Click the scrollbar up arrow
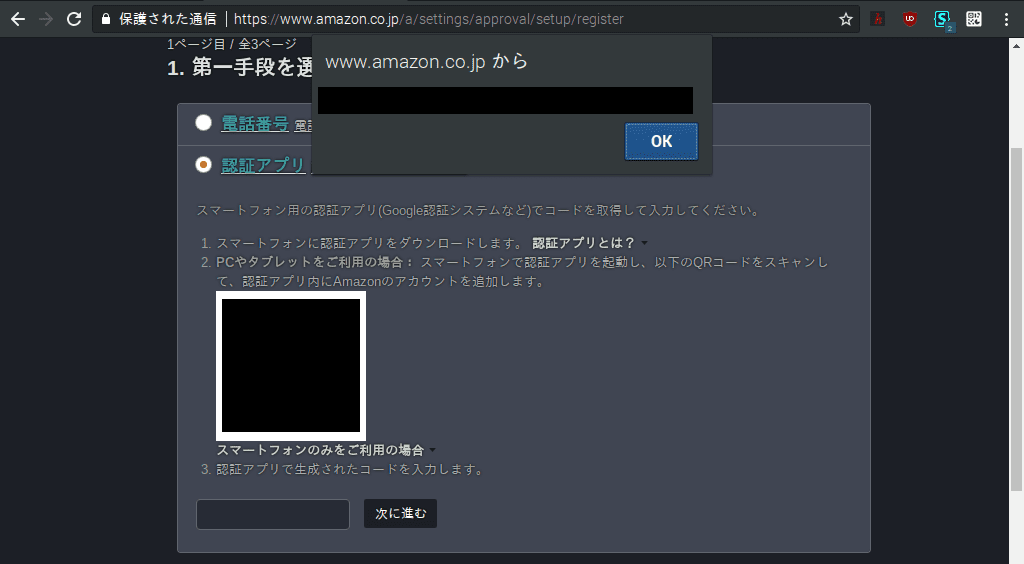The image size is (1024, 564). (x=1016, y=45)
